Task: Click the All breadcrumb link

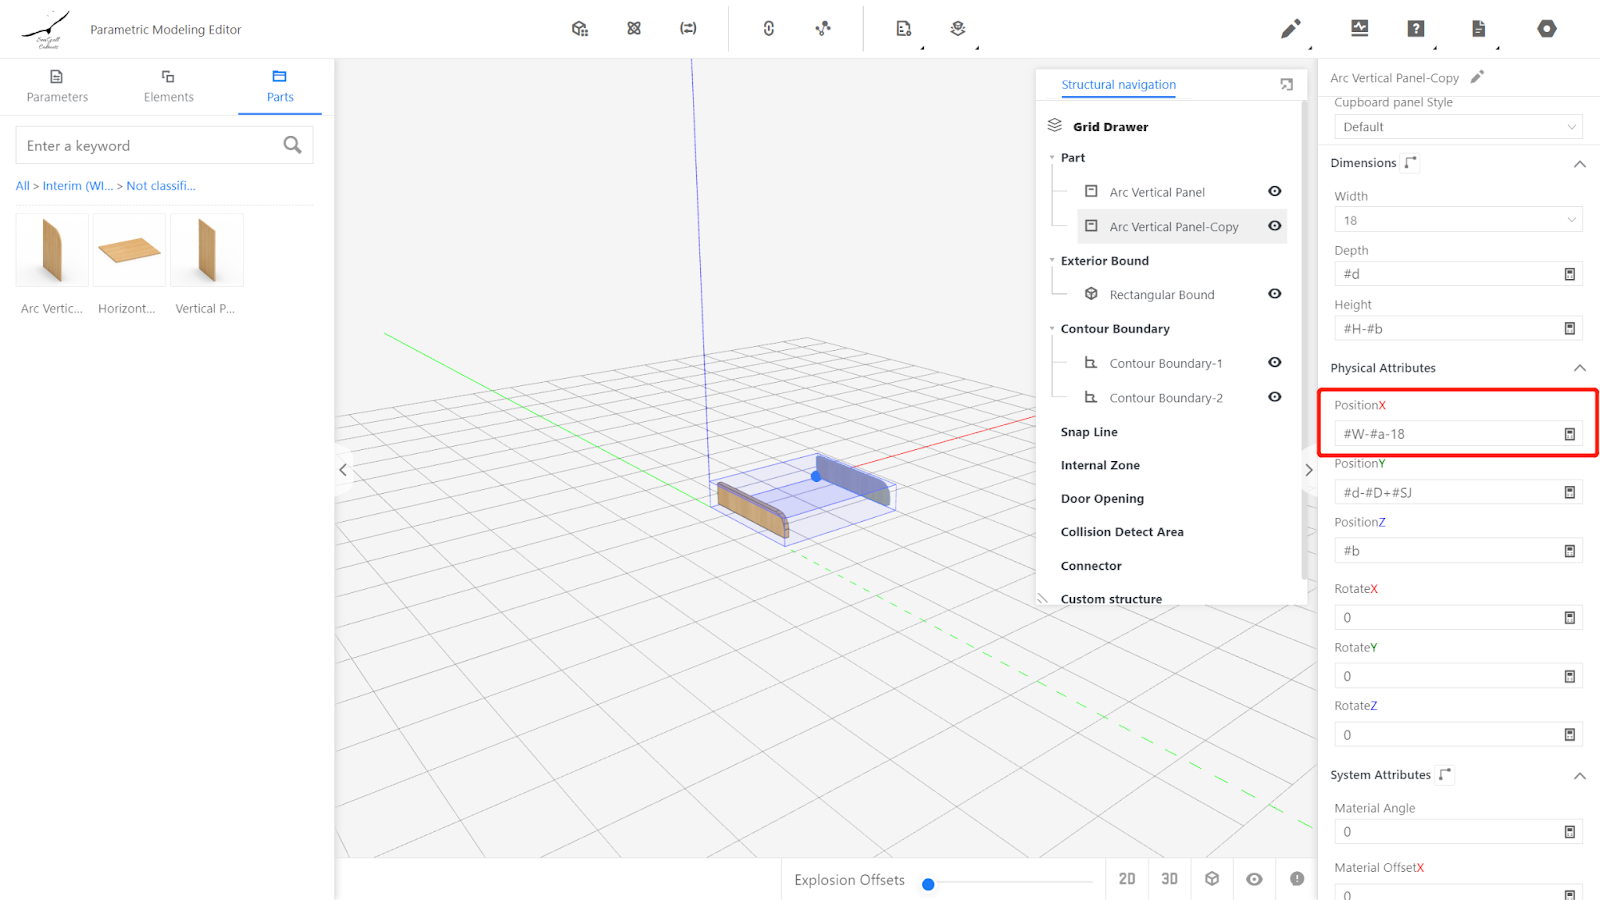Action: (x=22, y=186)
